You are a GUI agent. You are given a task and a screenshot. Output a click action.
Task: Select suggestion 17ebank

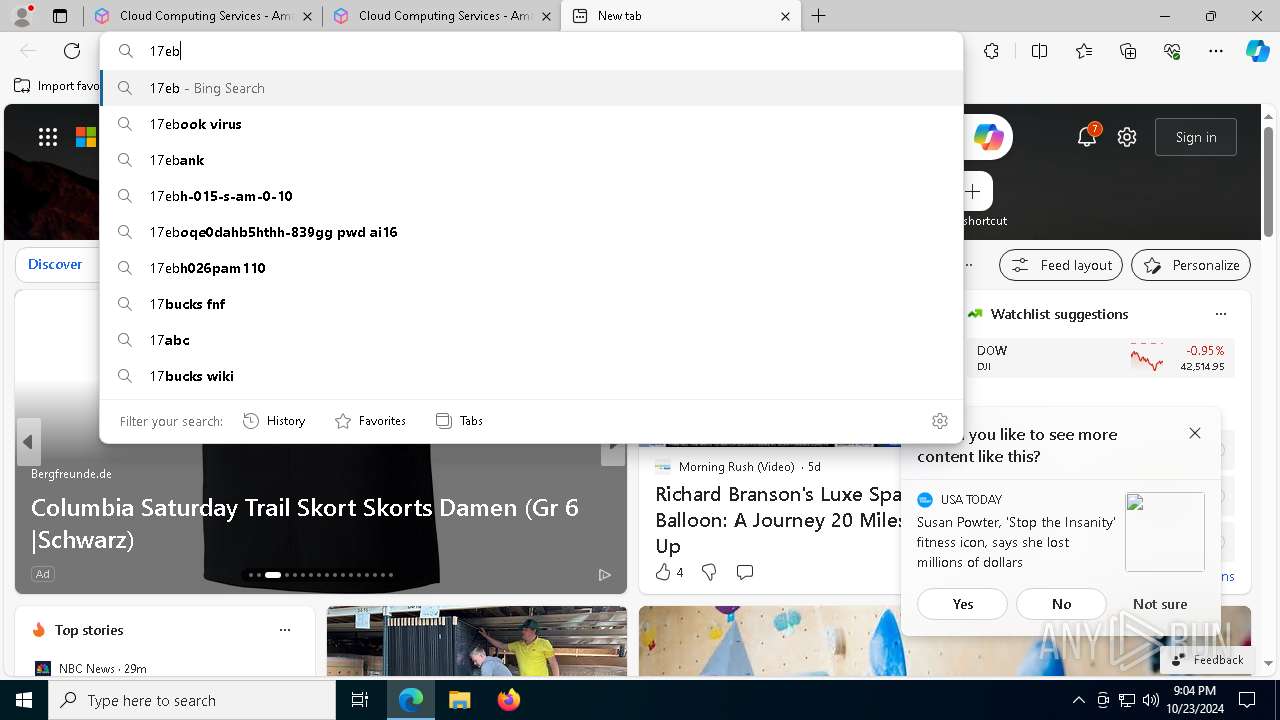(531, 160)
